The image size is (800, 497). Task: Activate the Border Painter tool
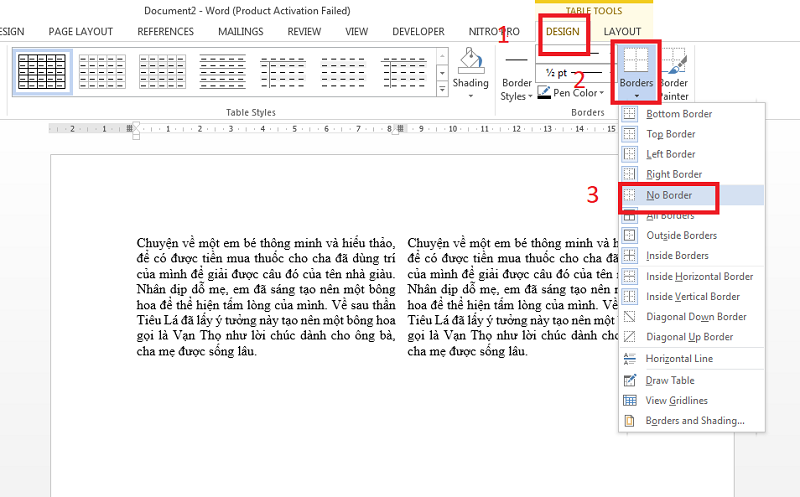click(674, 74)
